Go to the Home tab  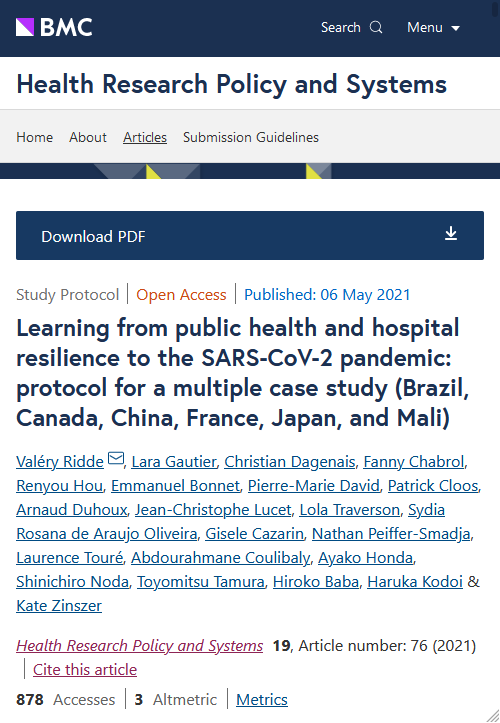35,137
